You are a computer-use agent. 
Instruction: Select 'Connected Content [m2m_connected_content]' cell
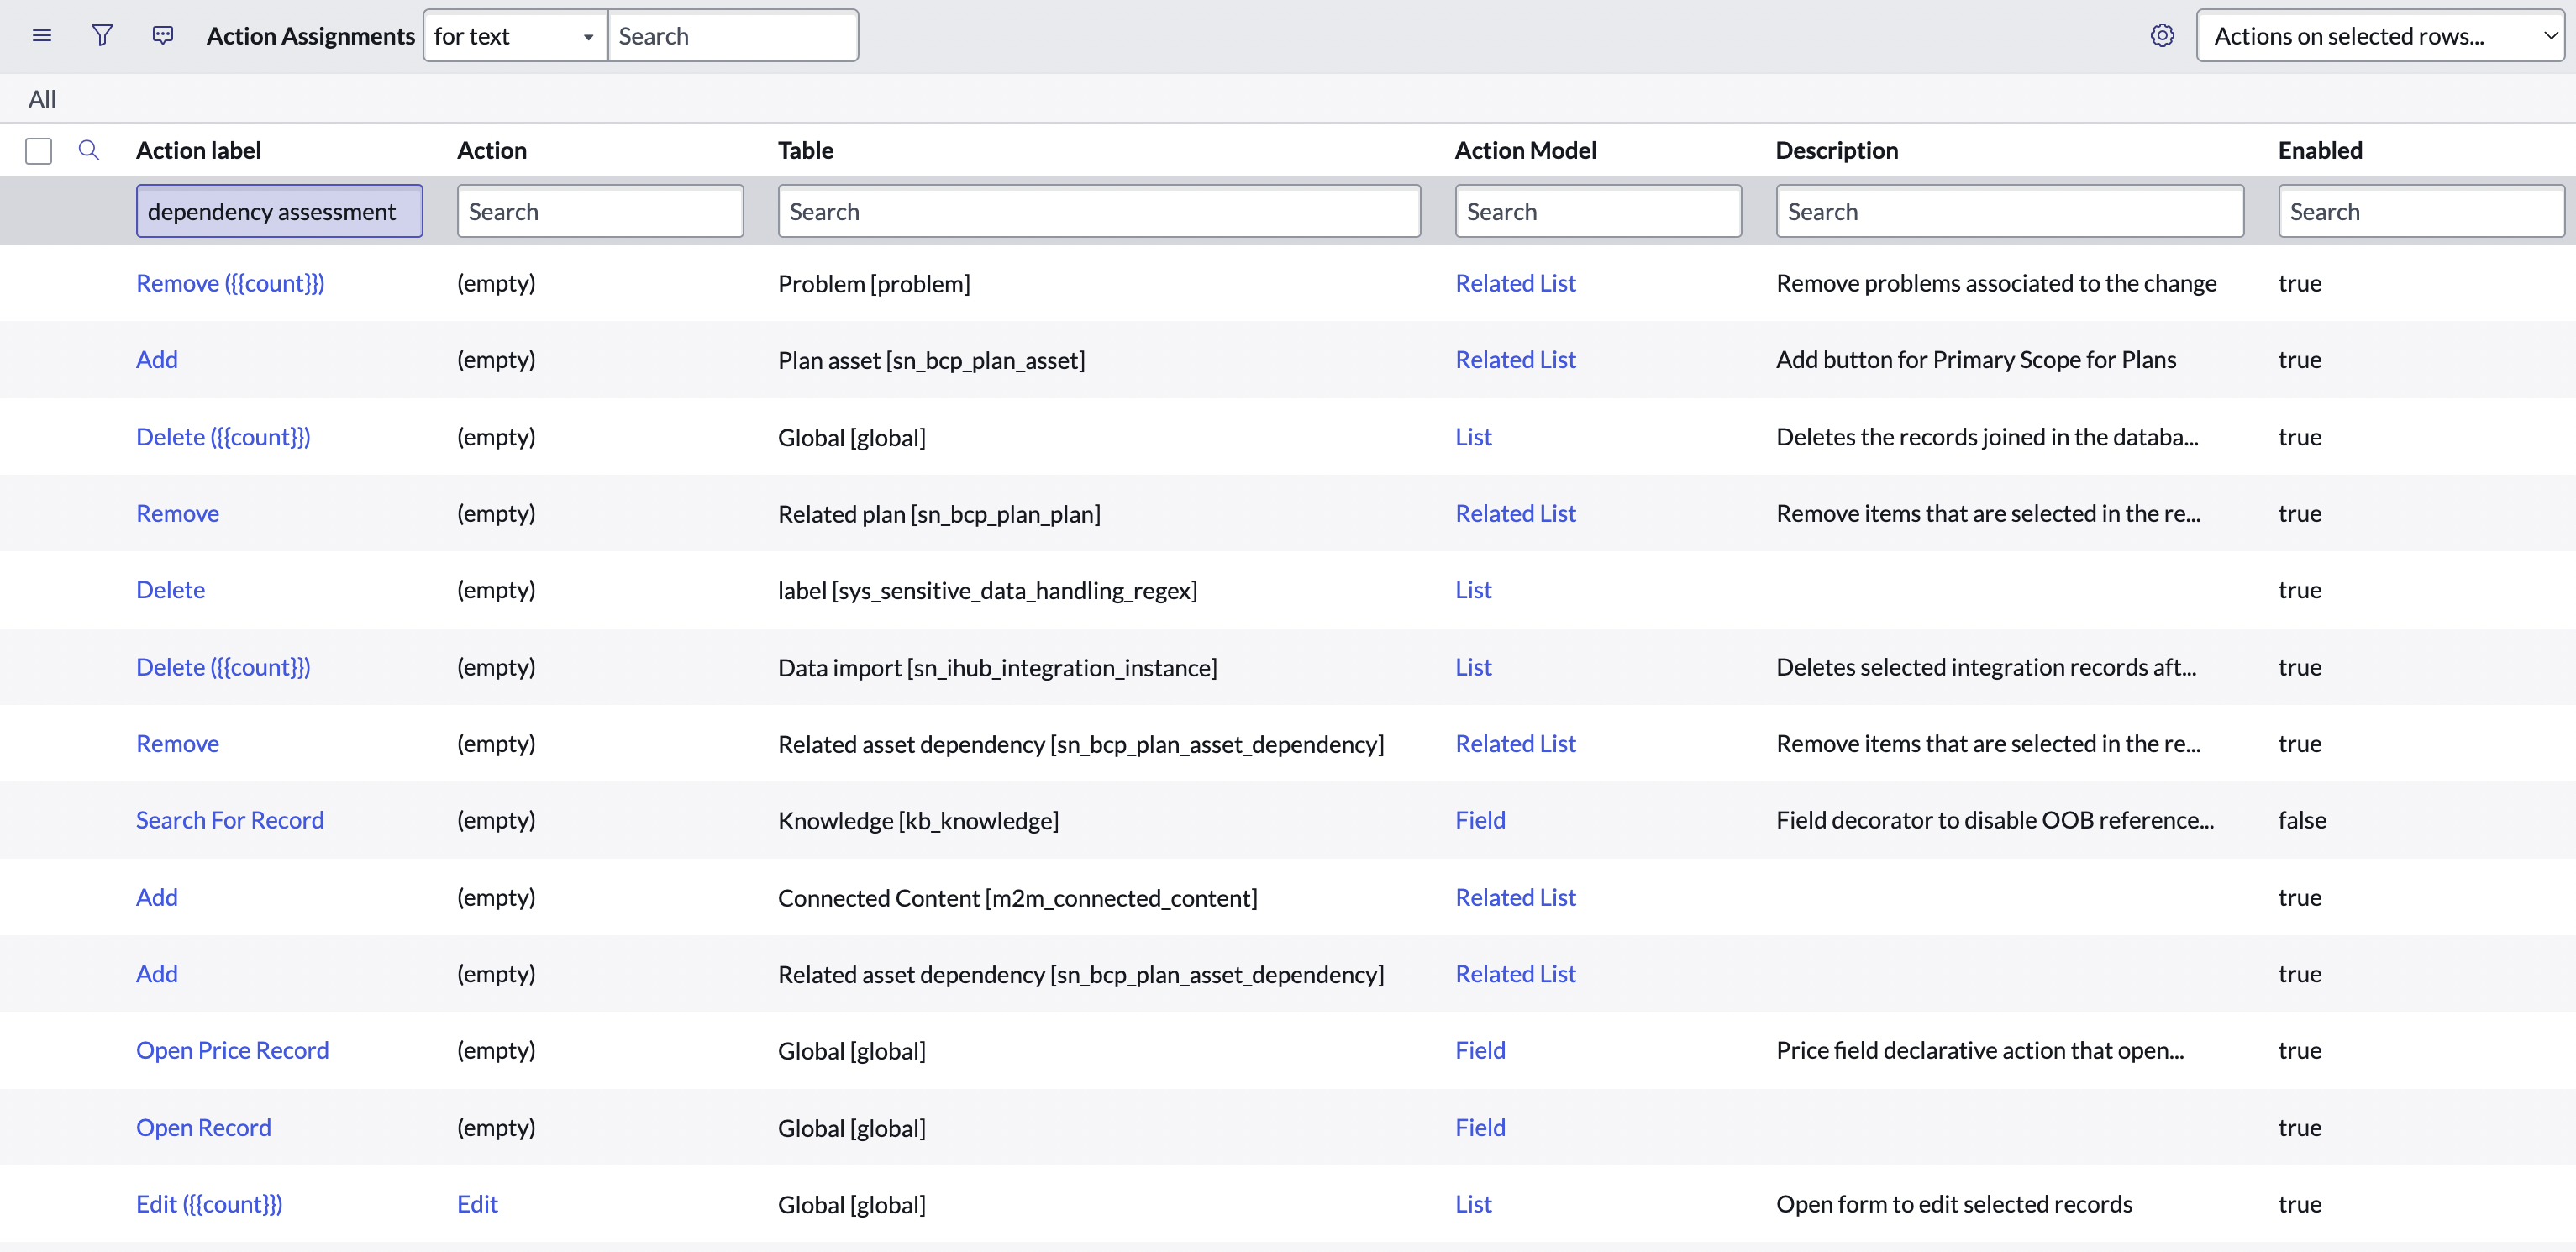click(1018, 897)
